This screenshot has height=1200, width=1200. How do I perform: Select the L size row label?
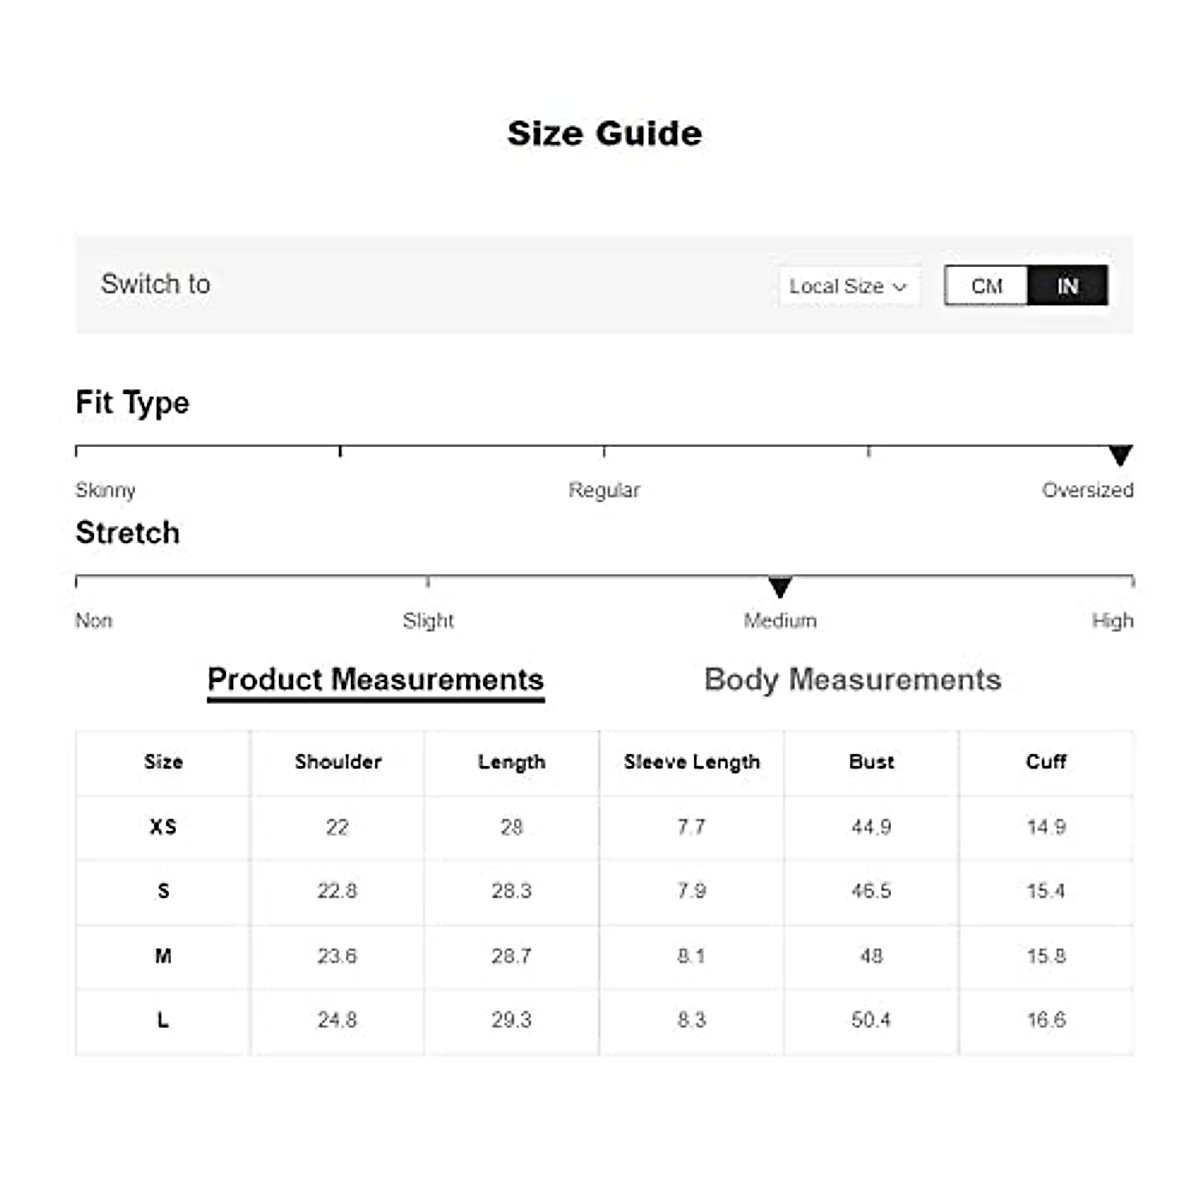pyautogui.click(x=163, y=1021)
